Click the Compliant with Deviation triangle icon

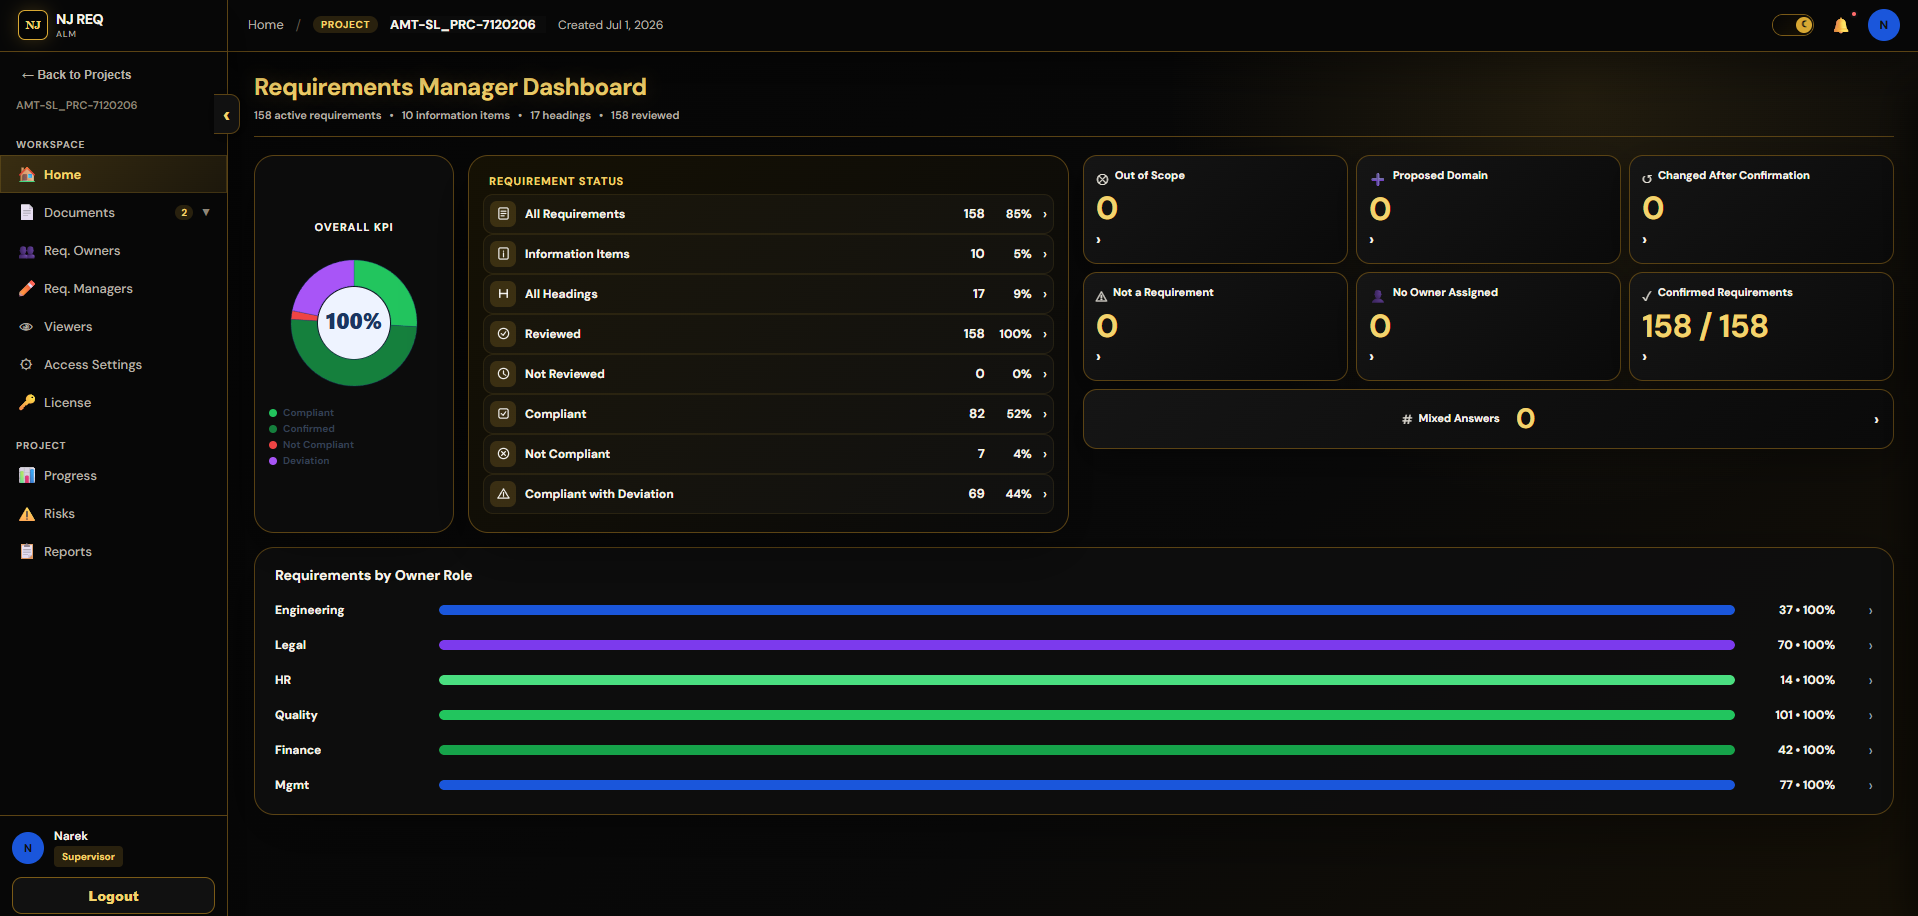click(x=504, y=494)
